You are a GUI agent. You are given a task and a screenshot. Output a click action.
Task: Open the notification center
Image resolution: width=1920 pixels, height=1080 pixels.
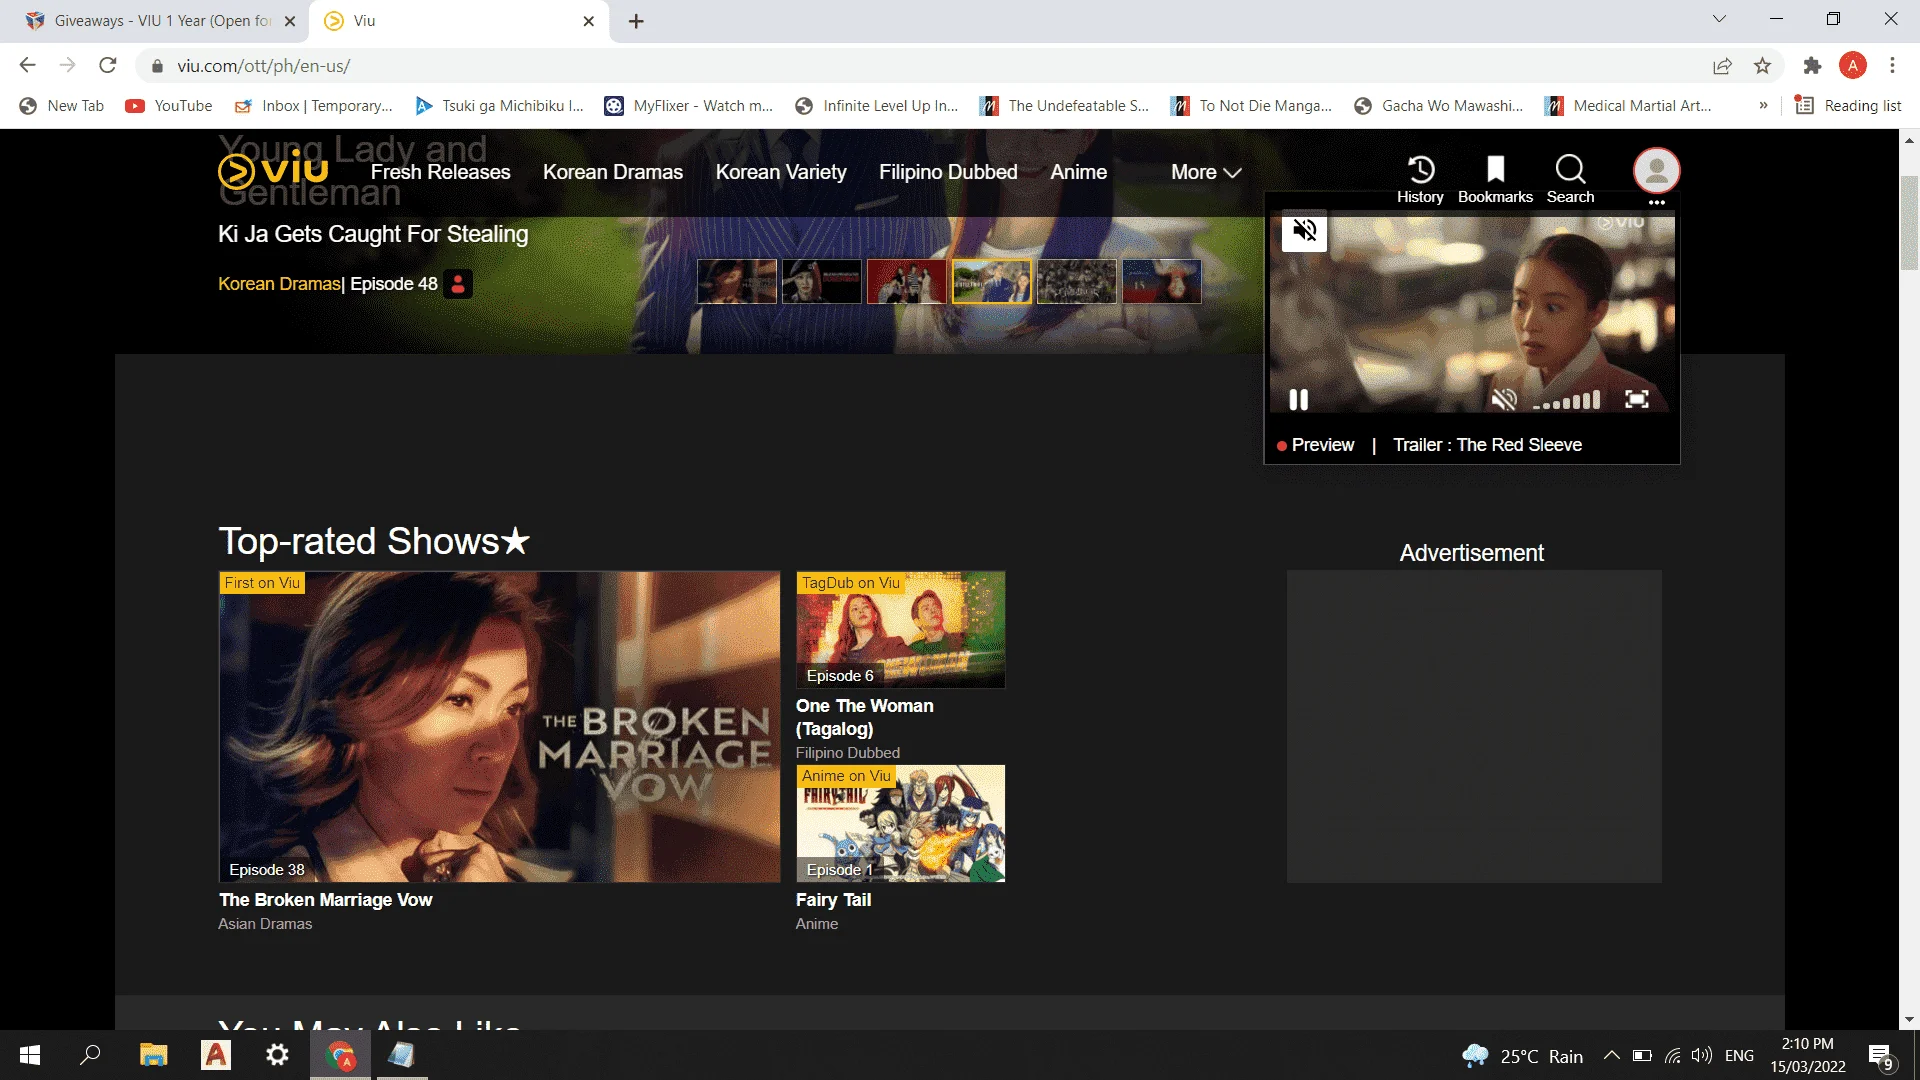point(1881,1056)
